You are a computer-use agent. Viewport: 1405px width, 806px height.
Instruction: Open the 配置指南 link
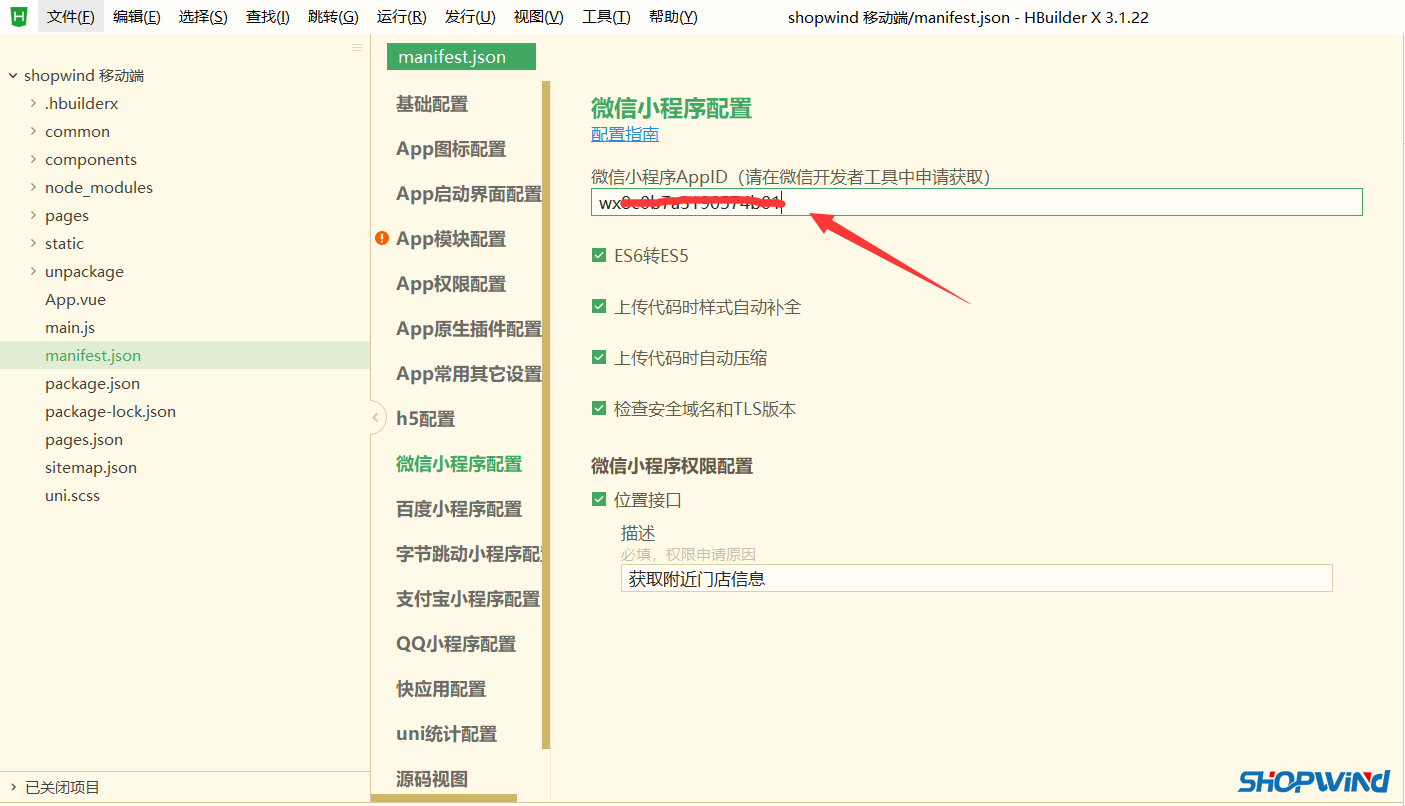pos(625,134)
